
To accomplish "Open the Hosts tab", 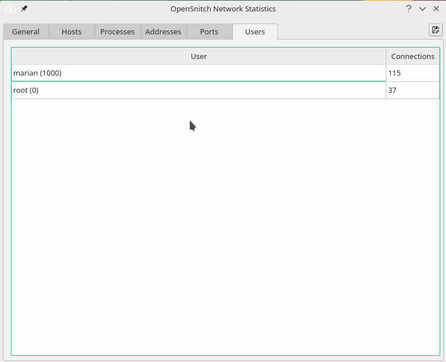I will [71, 32].
